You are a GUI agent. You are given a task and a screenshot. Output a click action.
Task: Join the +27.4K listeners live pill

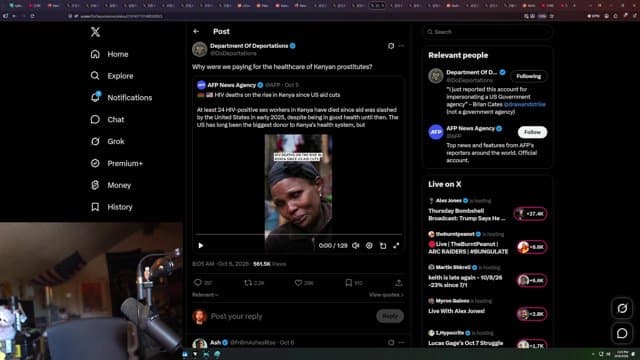click(531, 214)
